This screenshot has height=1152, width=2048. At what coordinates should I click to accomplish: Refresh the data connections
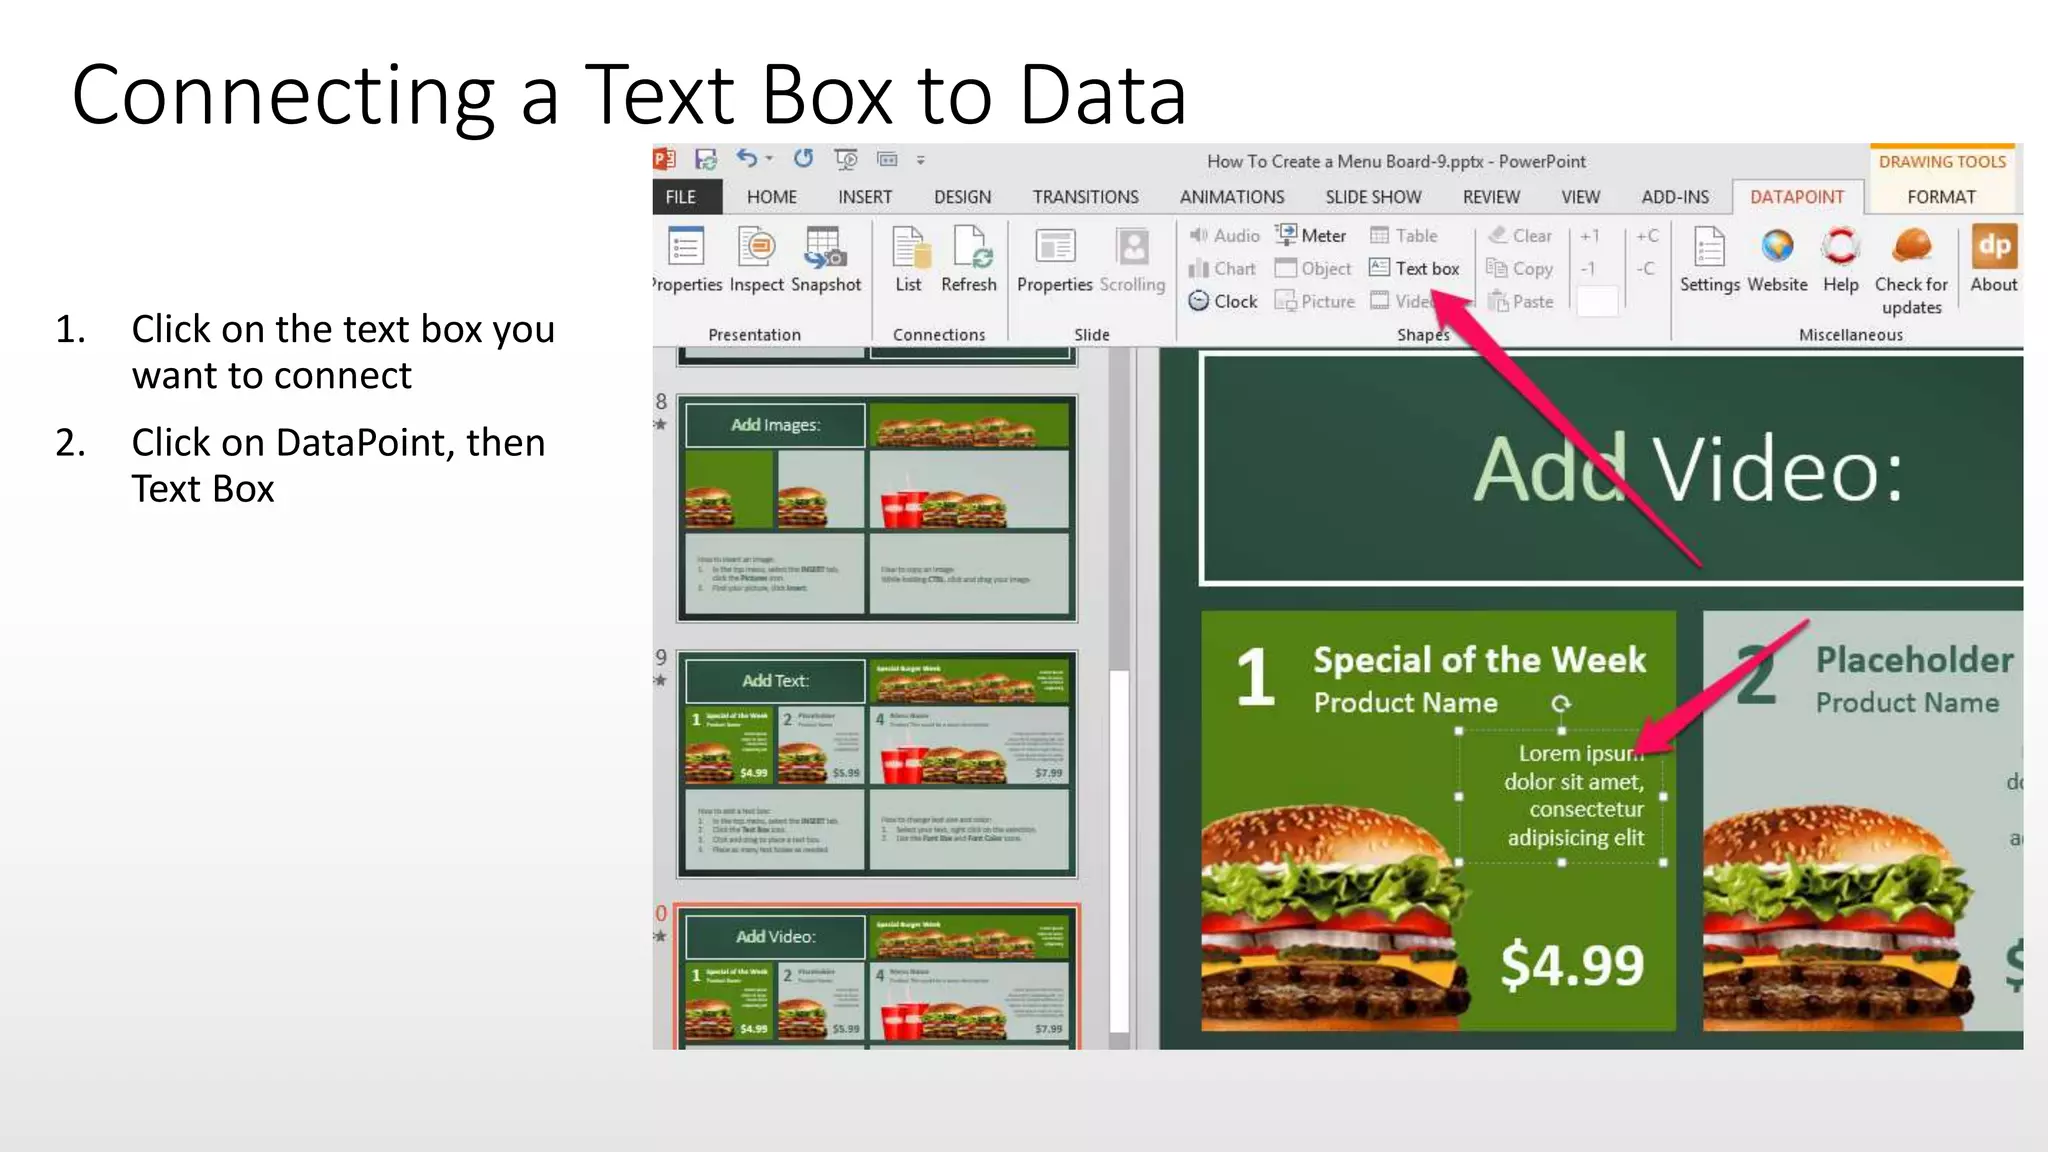tap(969, 260)
